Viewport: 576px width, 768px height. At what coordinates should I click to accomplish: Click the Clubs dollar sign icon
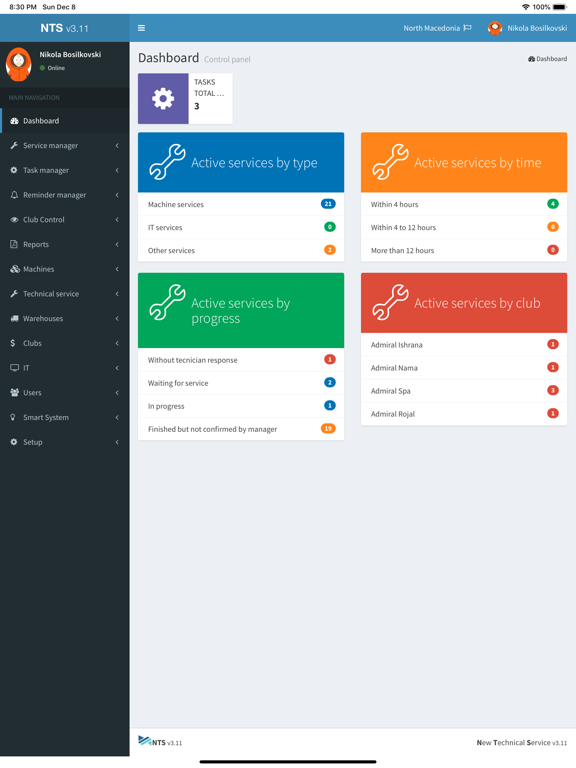click(13, 343)
